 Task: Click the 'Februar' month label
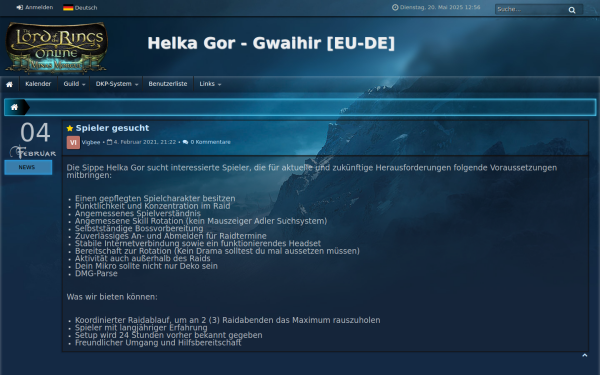34,153
